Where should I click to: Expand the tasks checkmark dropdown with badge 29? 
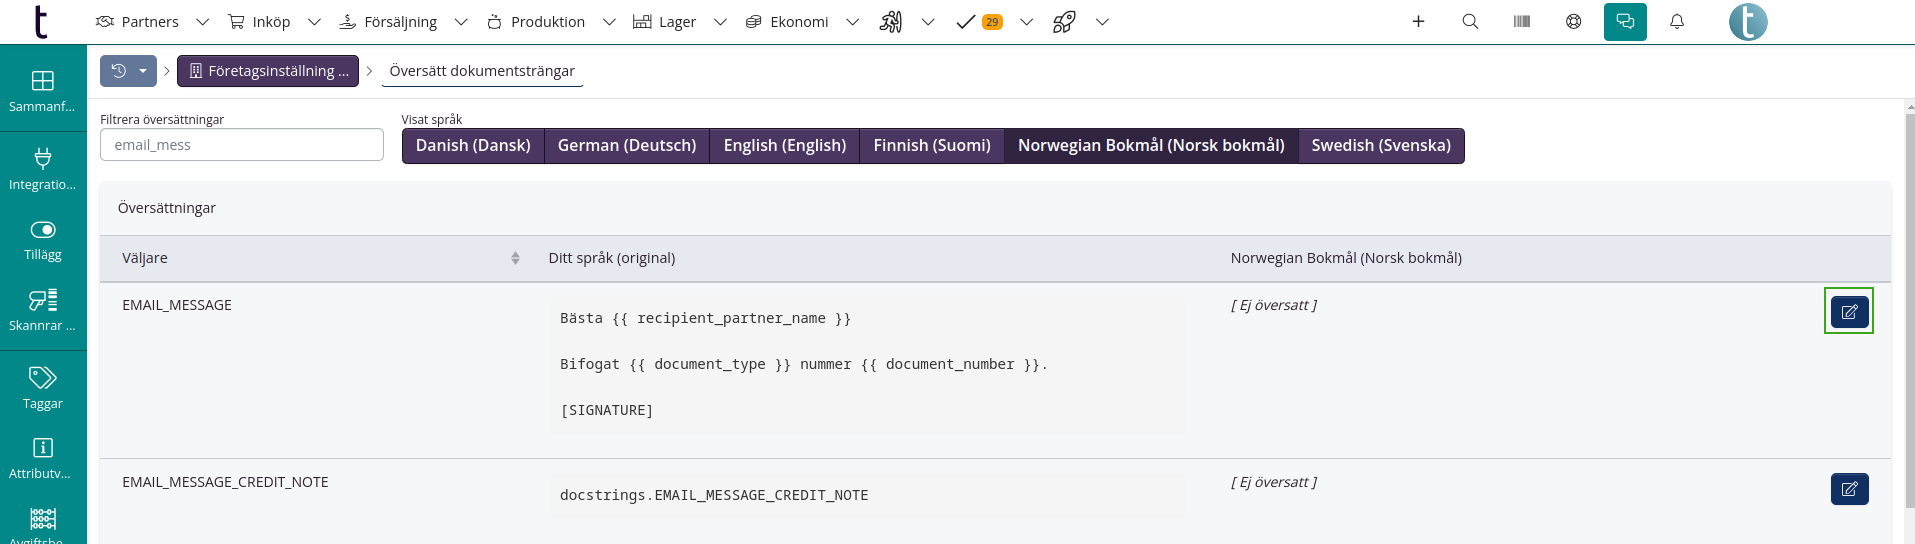click(x=1026, y=22)
